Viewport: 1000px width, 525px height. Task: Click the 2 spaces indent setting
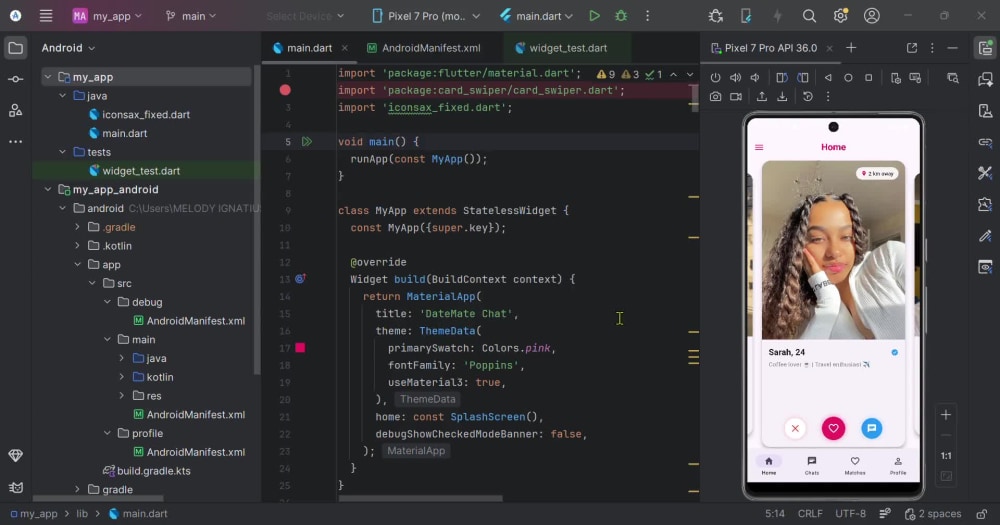932,514
